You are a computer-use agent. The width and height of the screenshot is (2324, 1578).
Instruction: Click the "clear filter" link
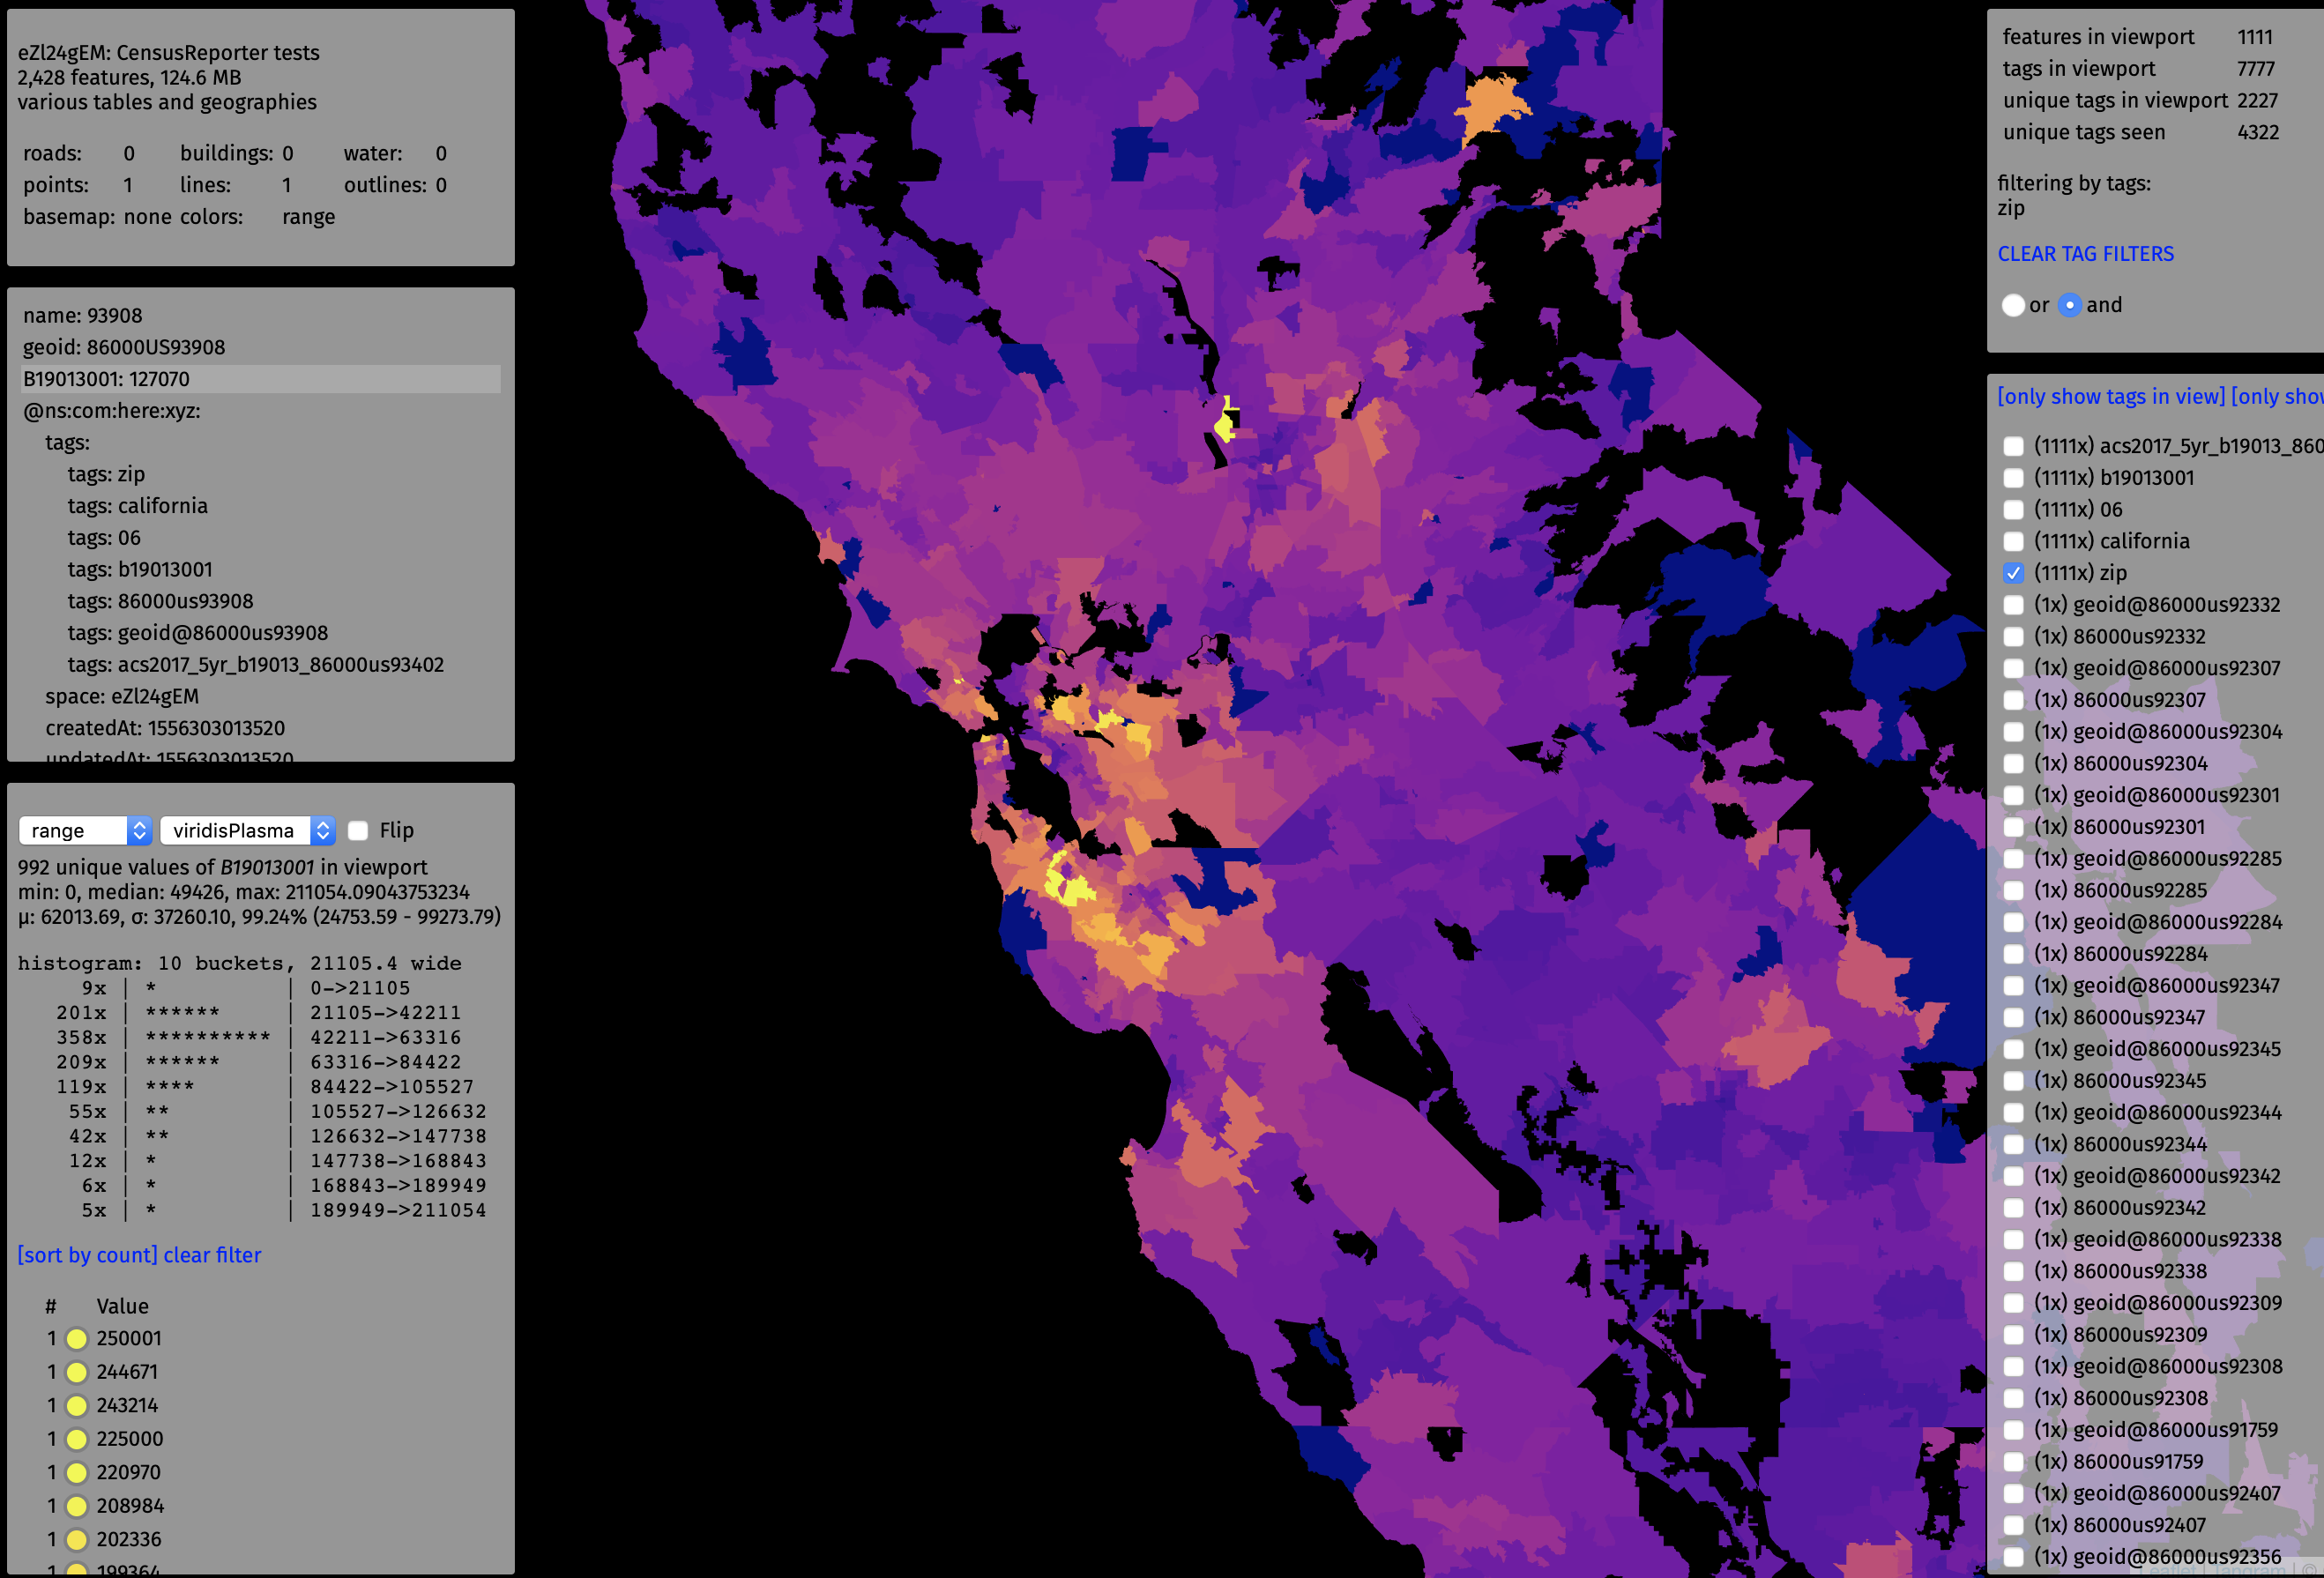click(212, 1255)
